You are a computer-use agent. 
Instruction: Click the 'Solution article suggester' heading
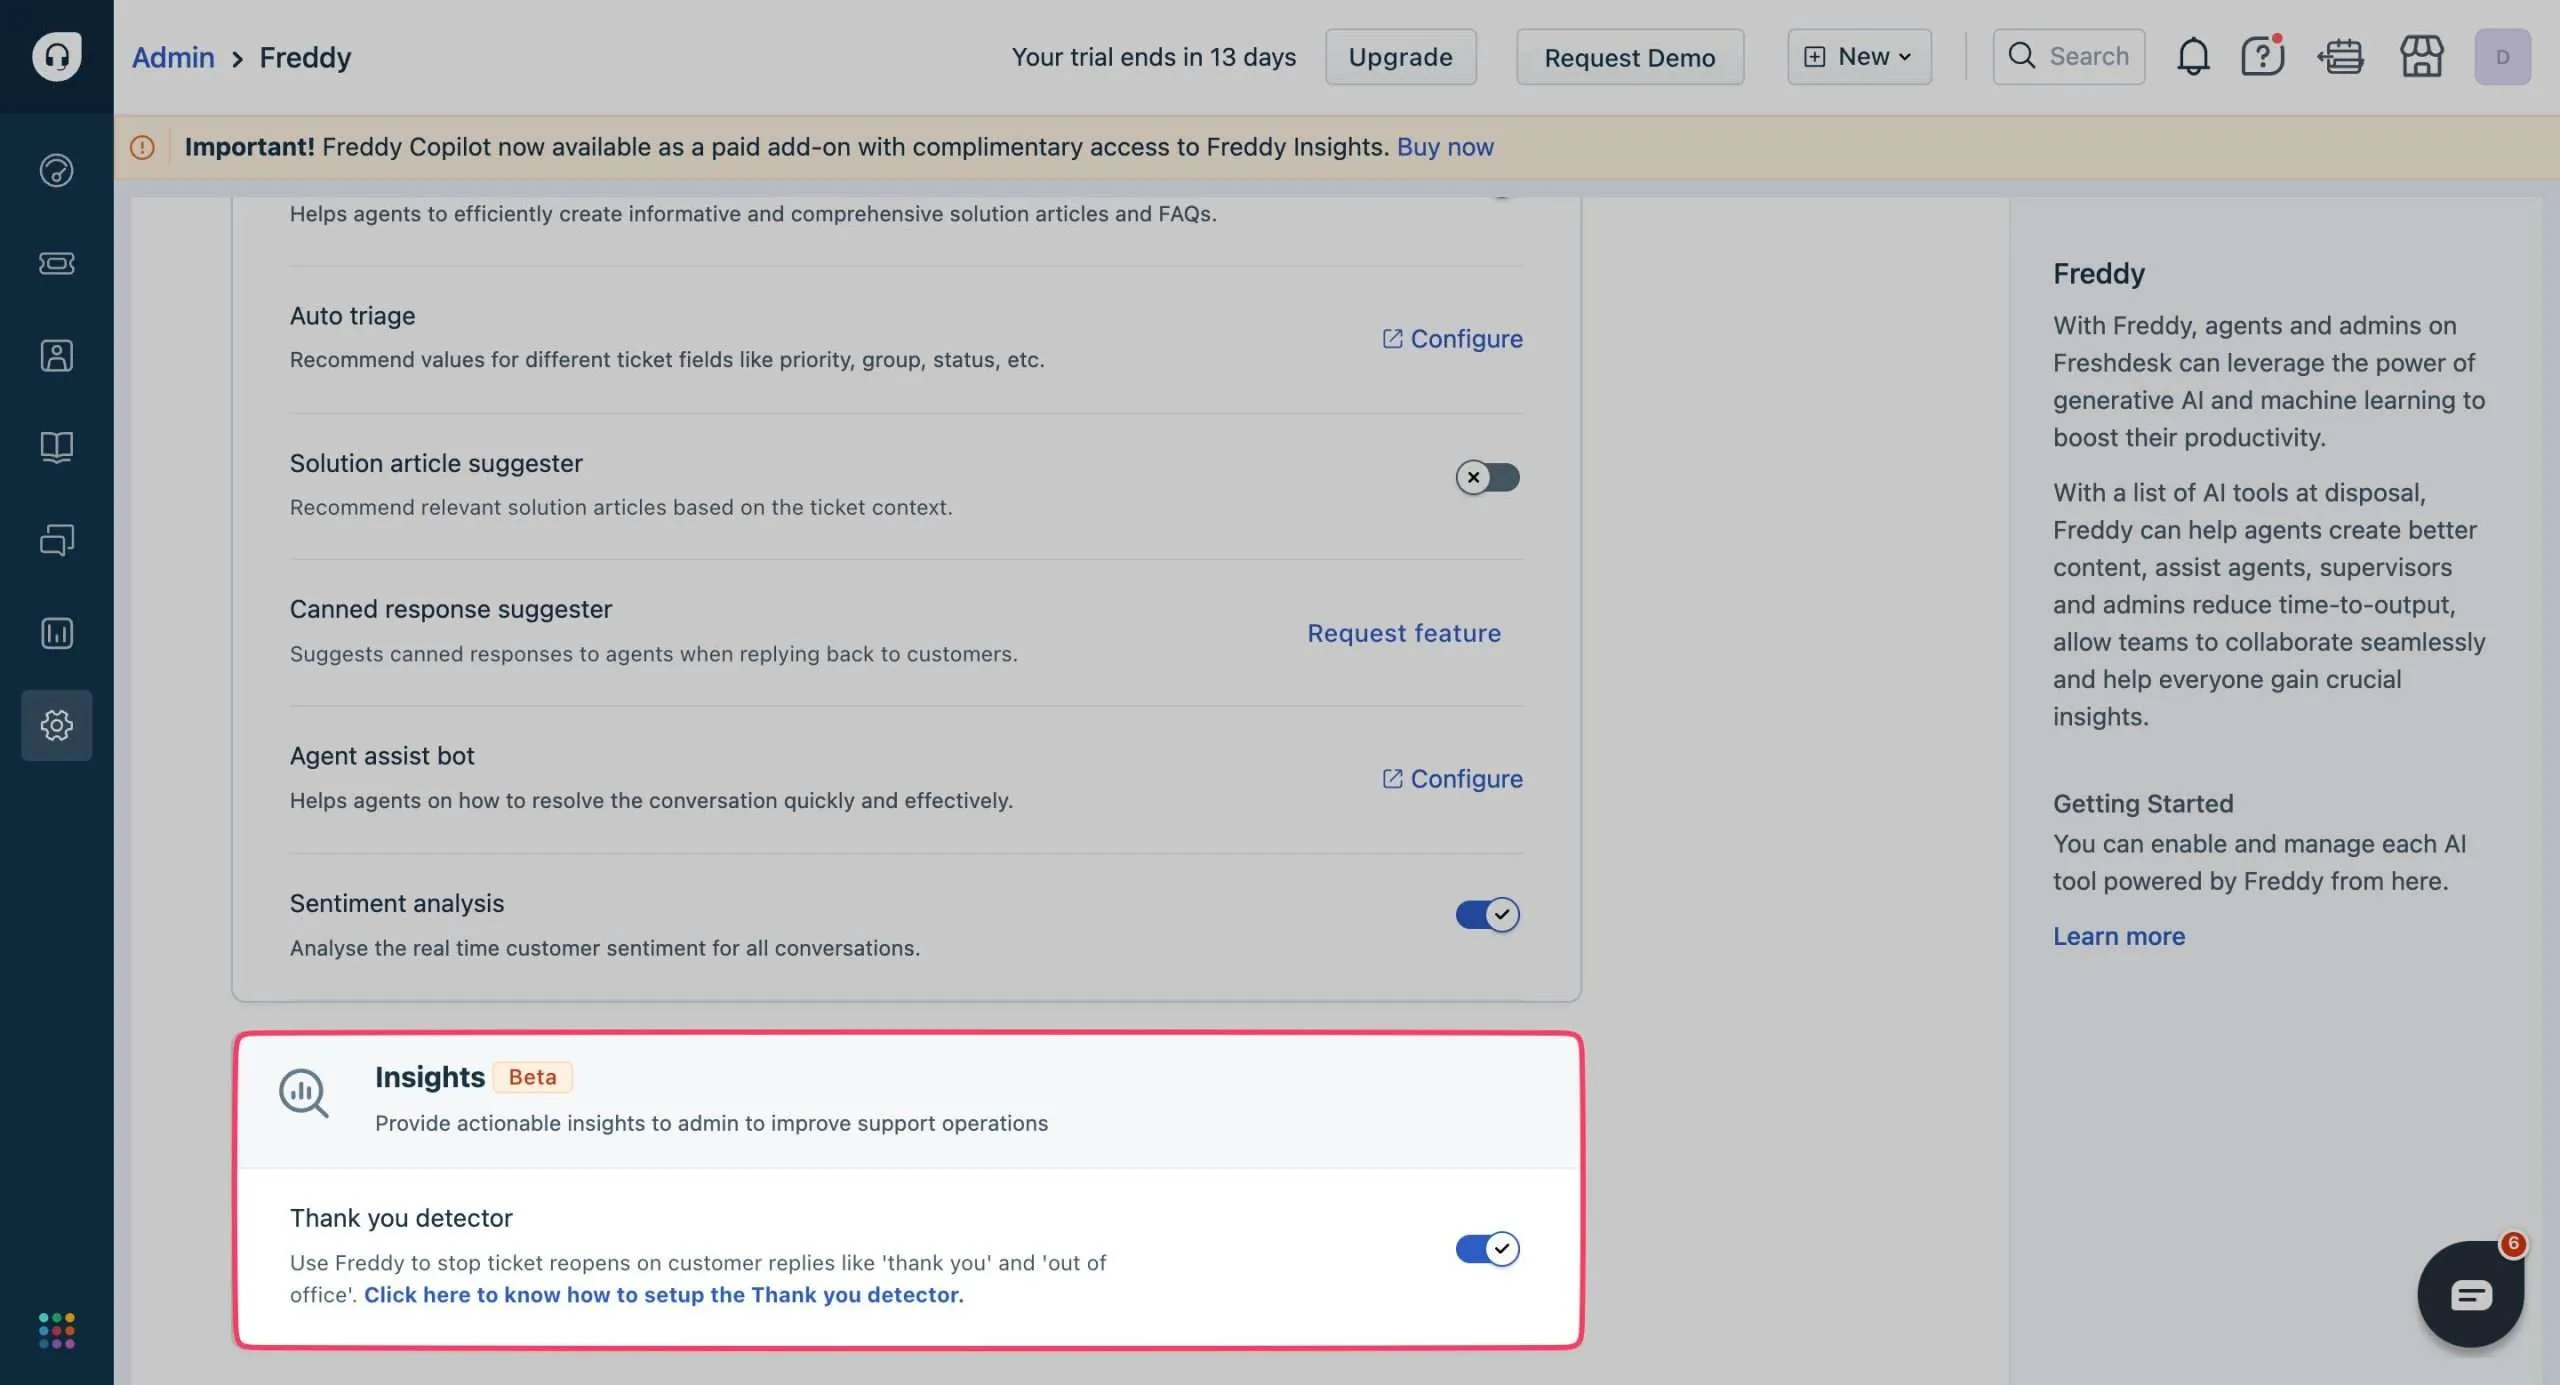(436, 463)
